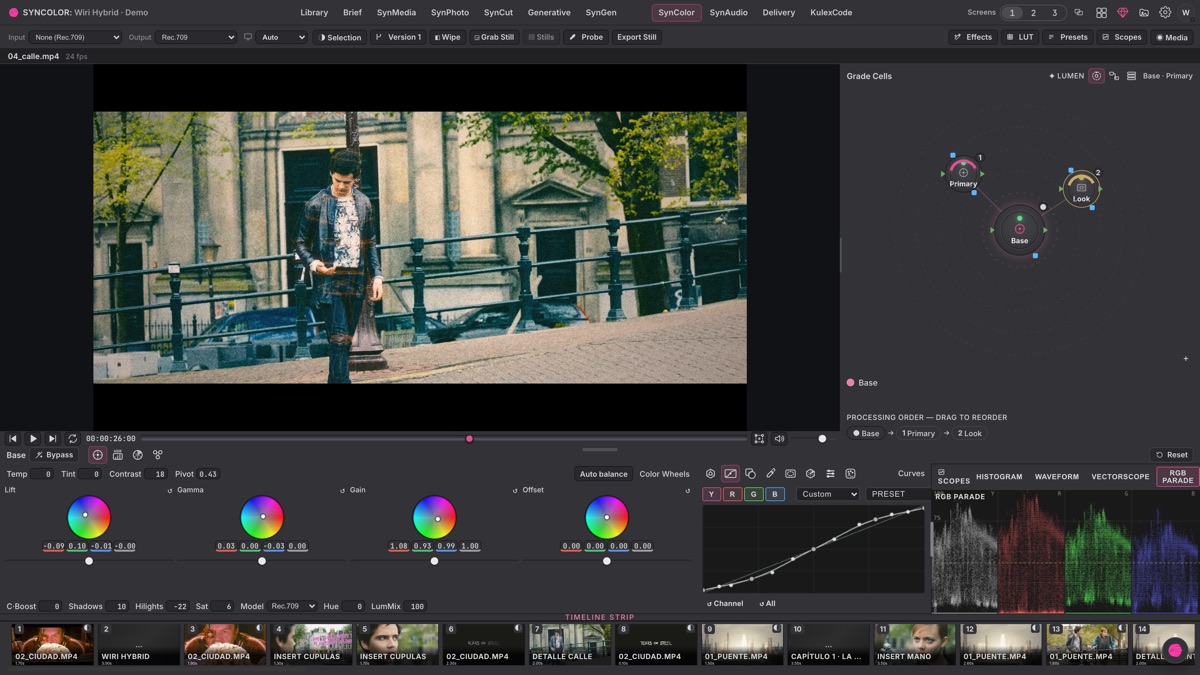
Task: Switch to the SynAudio module
Action: pos(728,13)
